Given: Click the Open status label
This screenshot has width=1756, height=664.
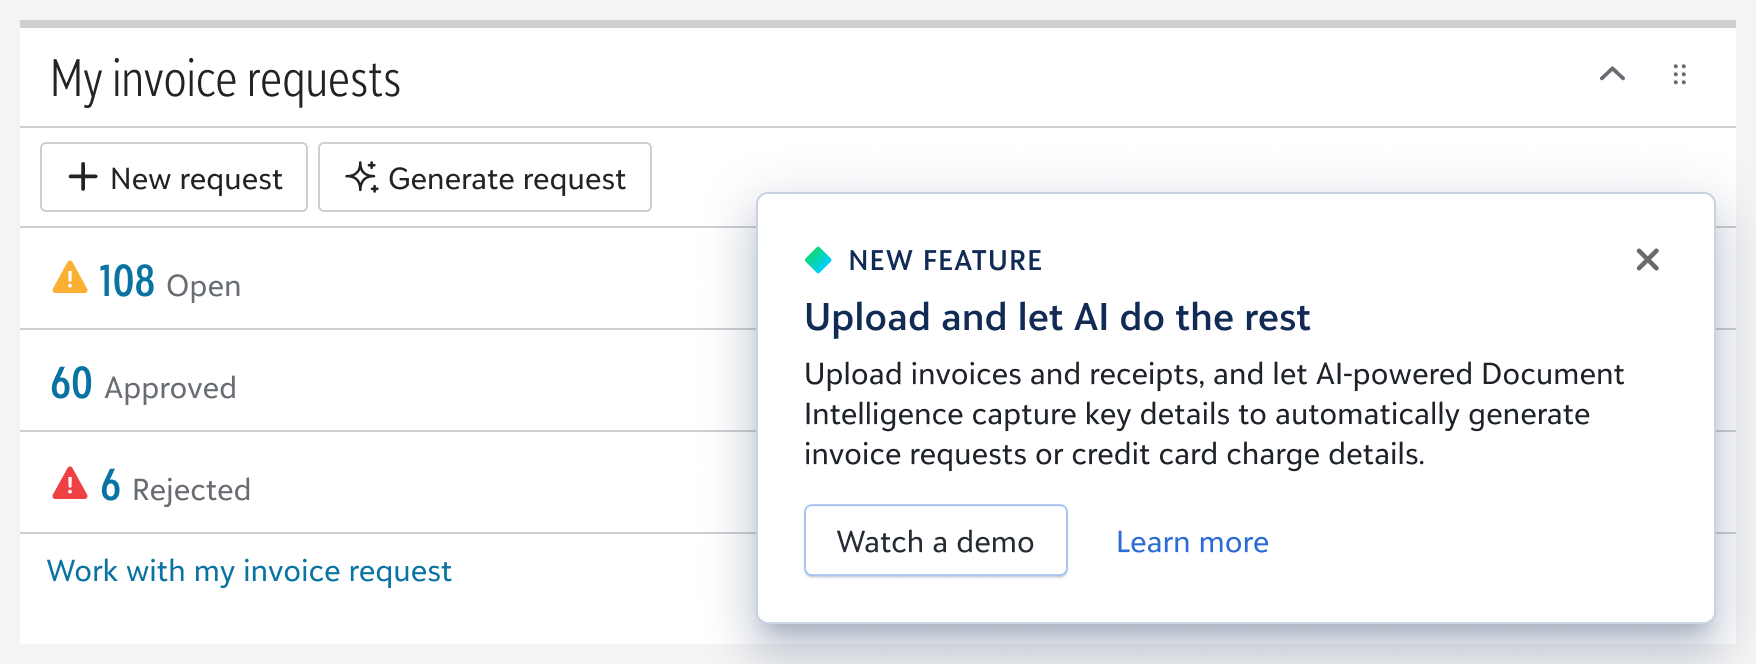Looking at the screenshot, I should coord(204,287).
